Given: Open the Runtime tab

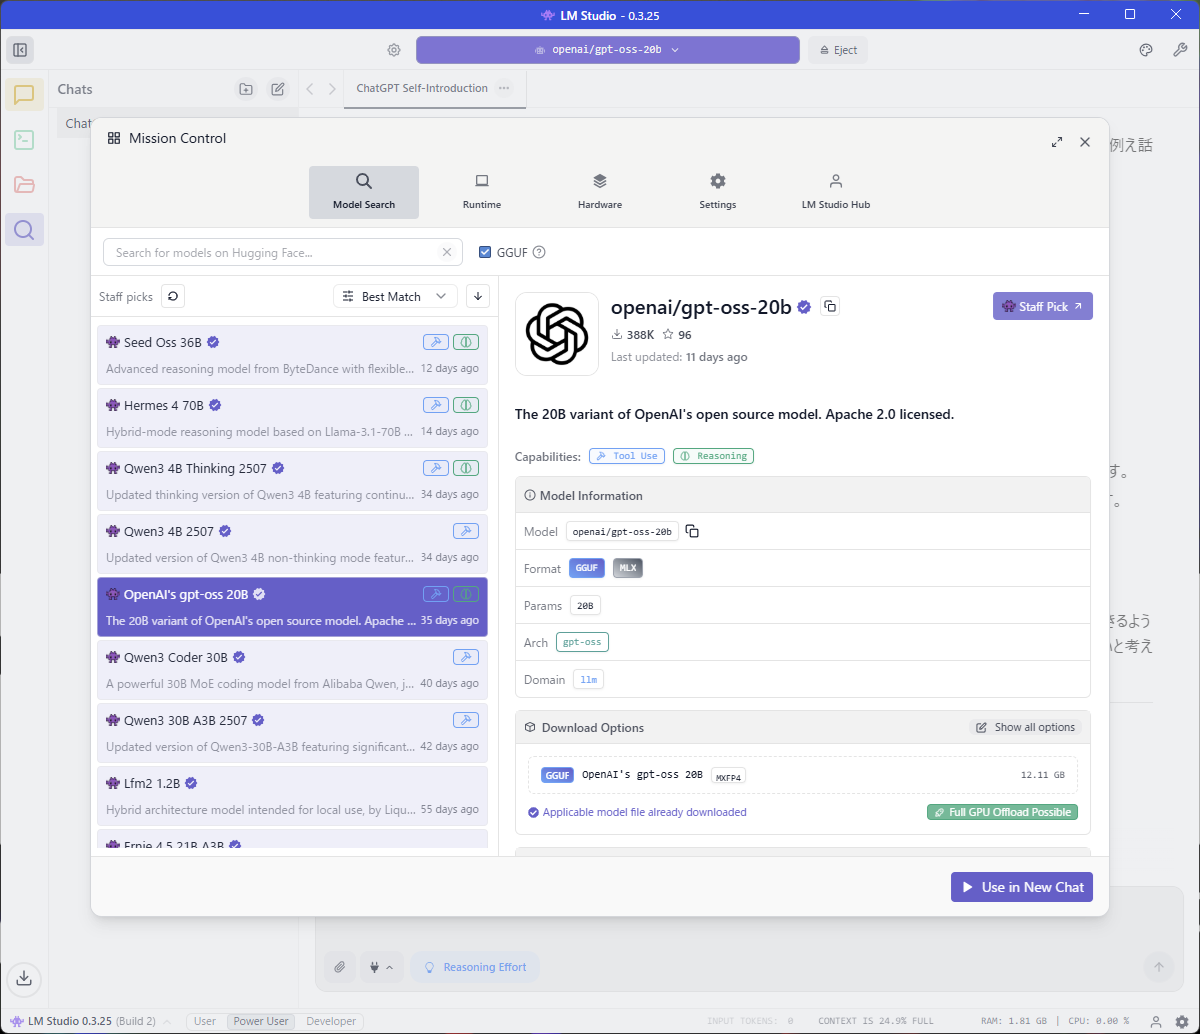Looking at the screenshot, I should (482, 192).
